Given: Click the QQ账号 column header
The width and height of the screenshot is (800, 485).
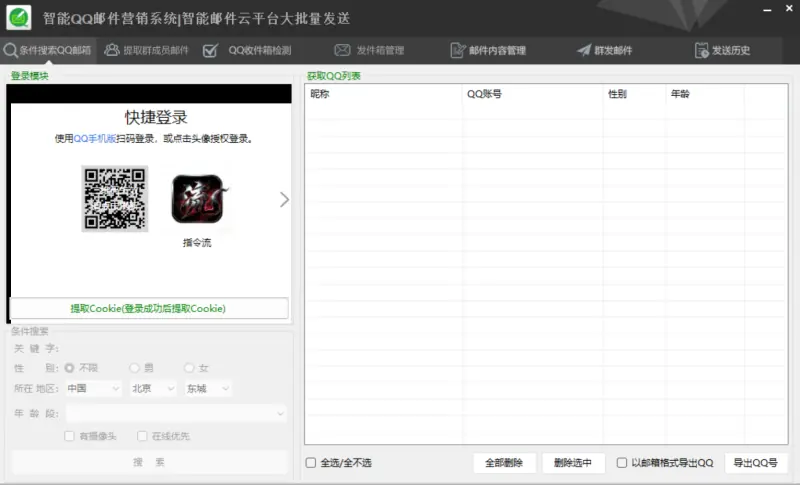Looking at the screenshot, I should [x=533, y=94].
